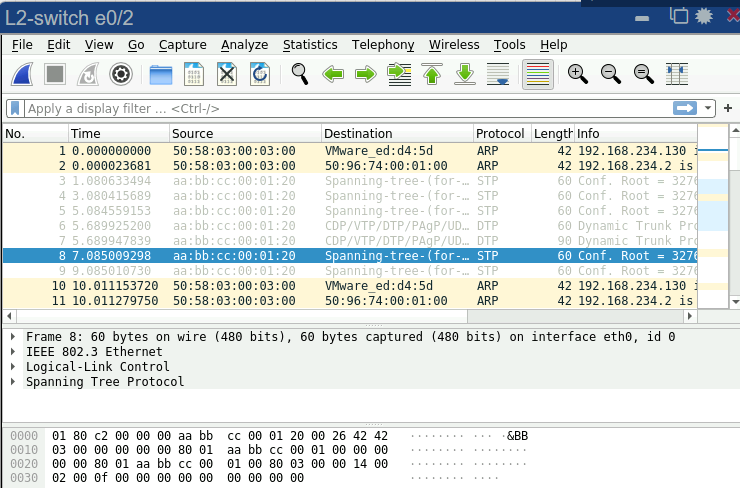
Task: Expand Logical-Link Control section
Action: tap(13, 367)
